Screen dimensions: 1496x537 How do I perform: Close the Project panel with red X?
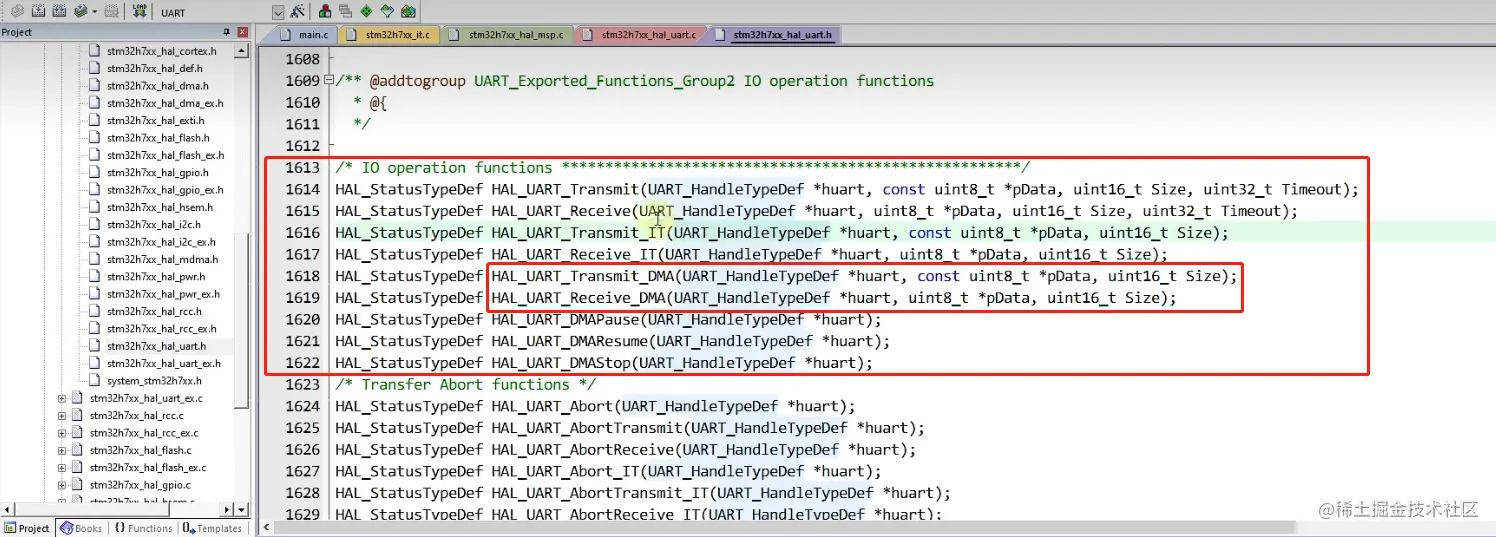tap(242, 32)
